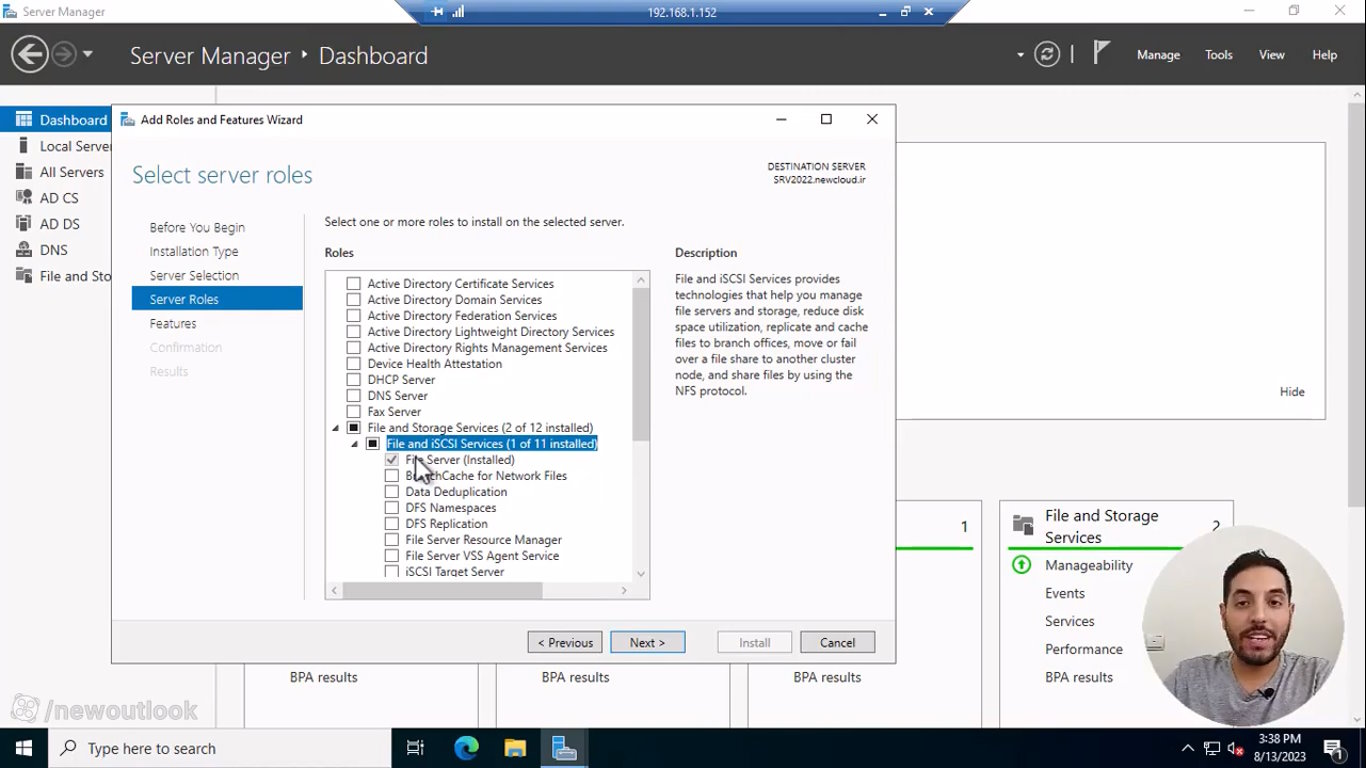Check Active Directory Domain Services
Image resolution: width=1366 pixels, height=768 pixels.
tap(353, 300)
